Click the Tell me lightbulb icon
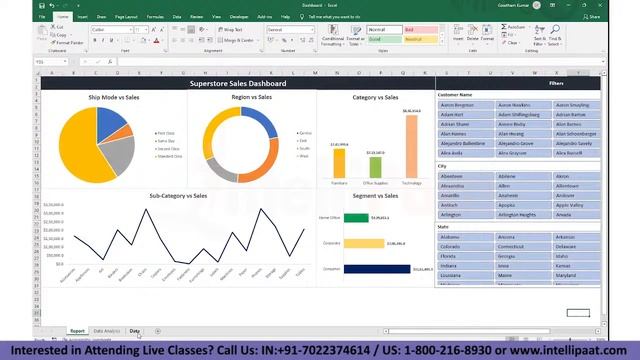Viewport: 640px width, 360px height. pyautogui.click(x=302, y=17)
